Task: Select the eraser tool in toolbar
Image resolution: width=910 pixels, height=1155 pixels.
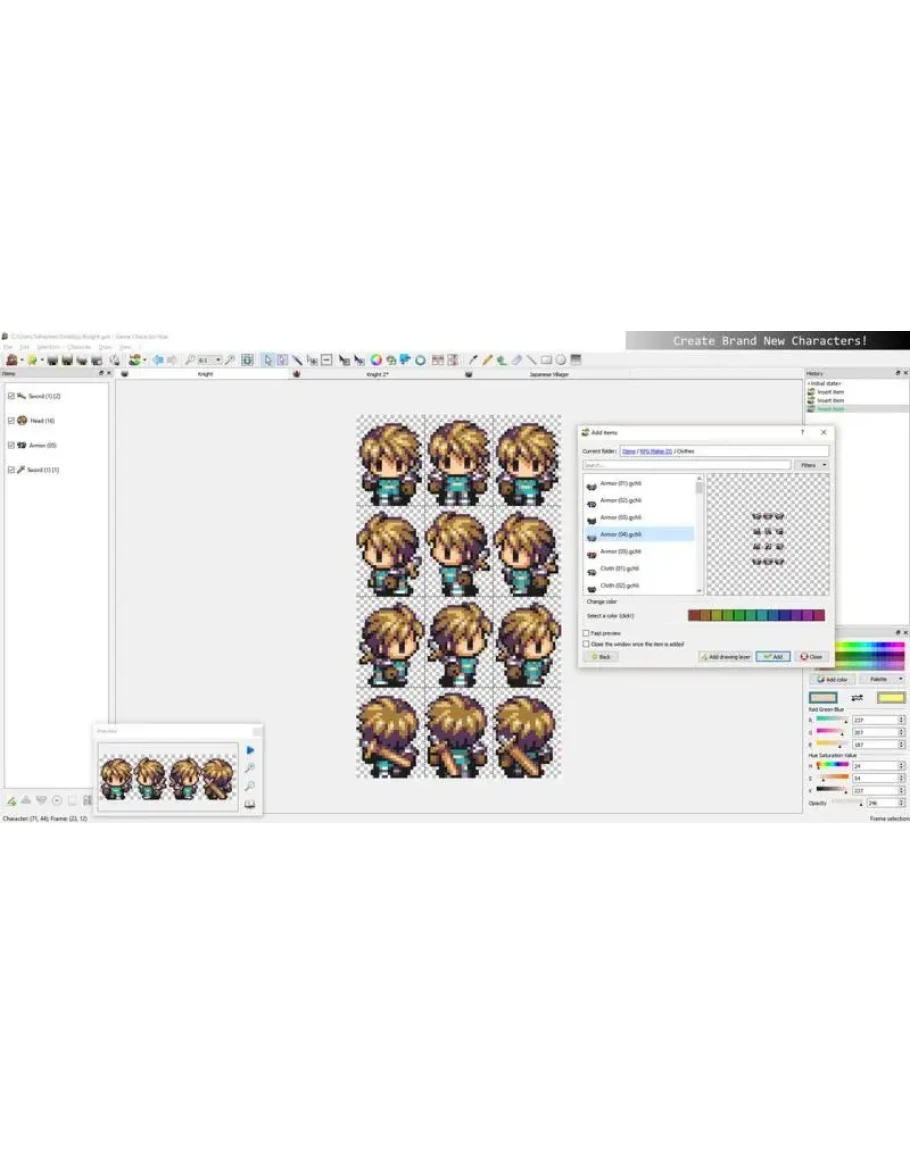Action: 517,360
